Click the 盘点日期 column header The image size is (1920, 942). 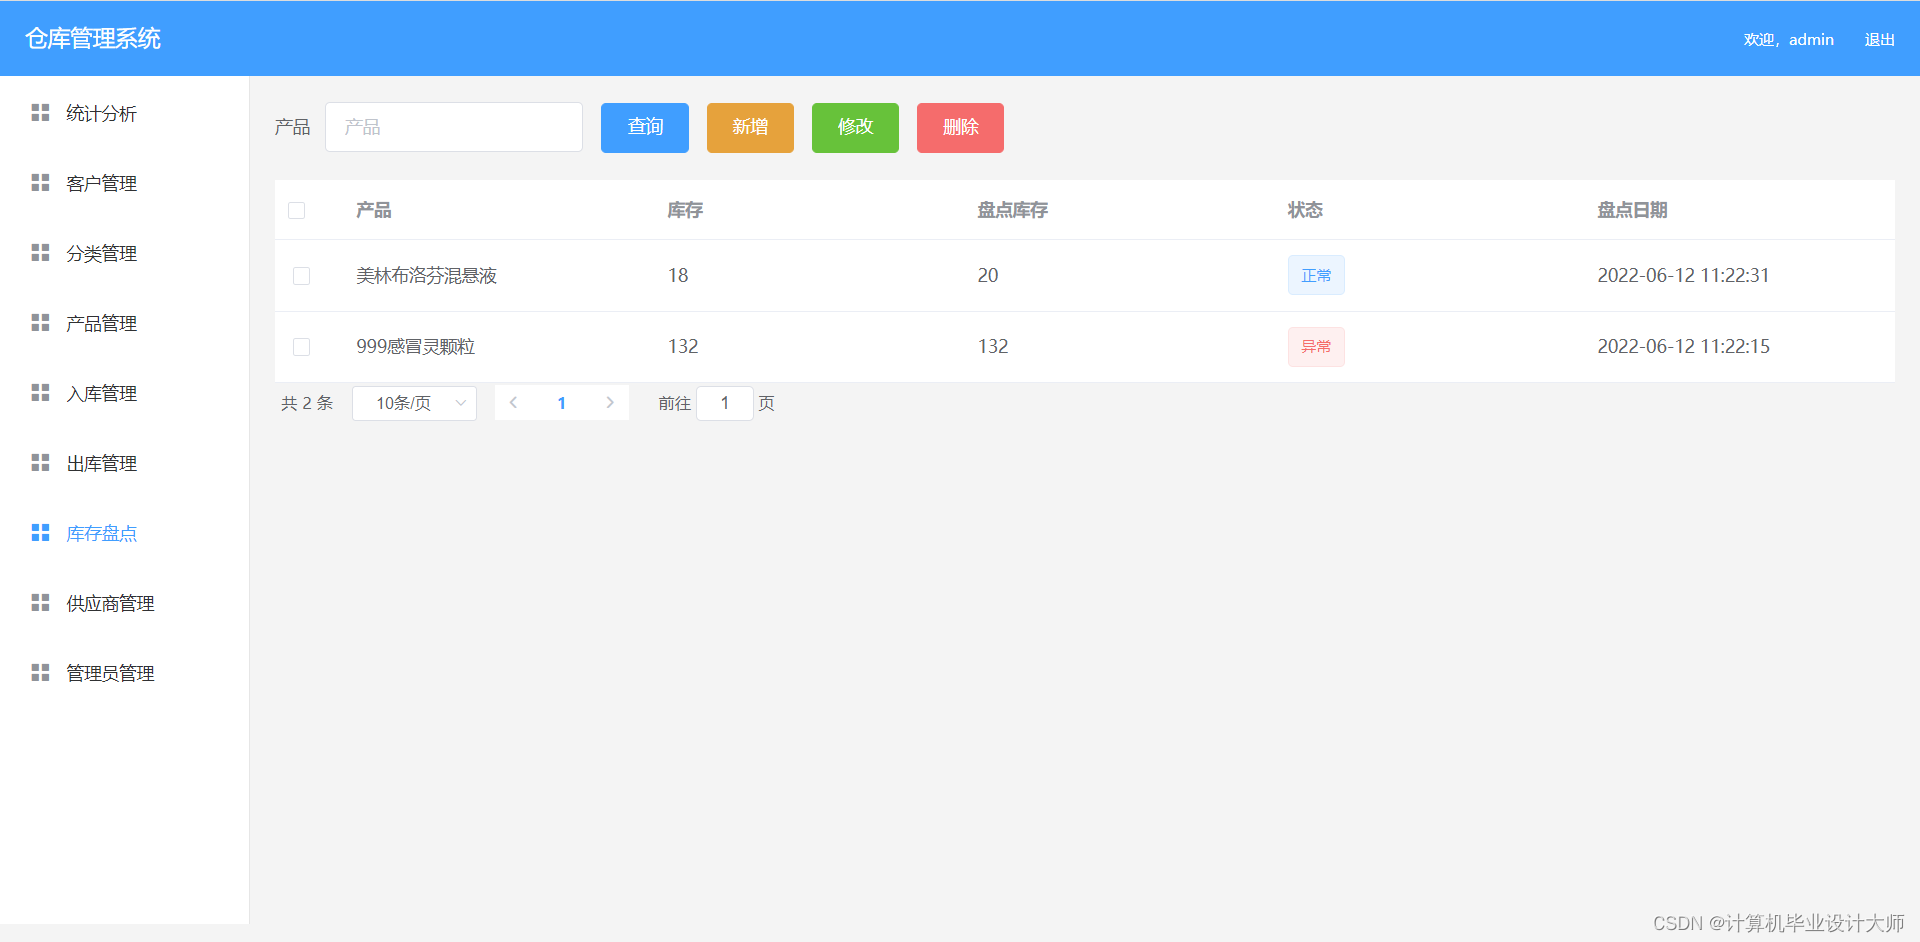[1632, 210]
